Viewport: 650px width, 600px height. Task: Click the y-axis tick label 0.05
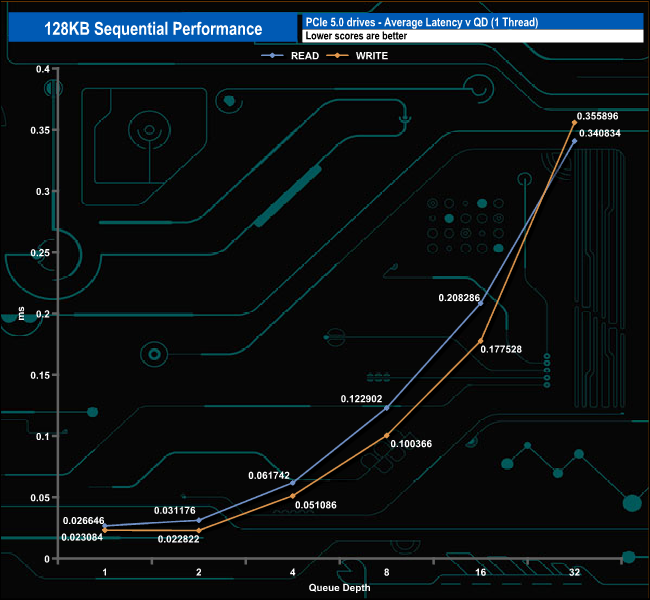pos(40,498)
